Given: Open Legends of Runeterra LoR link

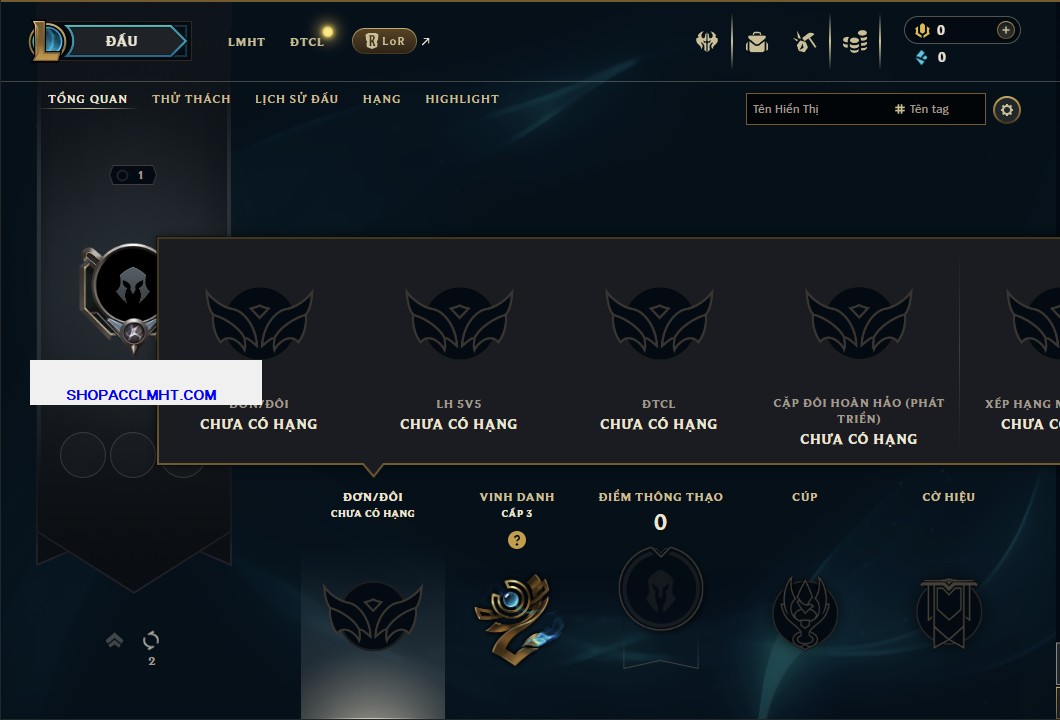Looking at the screenshot, I should coord(384,41).
